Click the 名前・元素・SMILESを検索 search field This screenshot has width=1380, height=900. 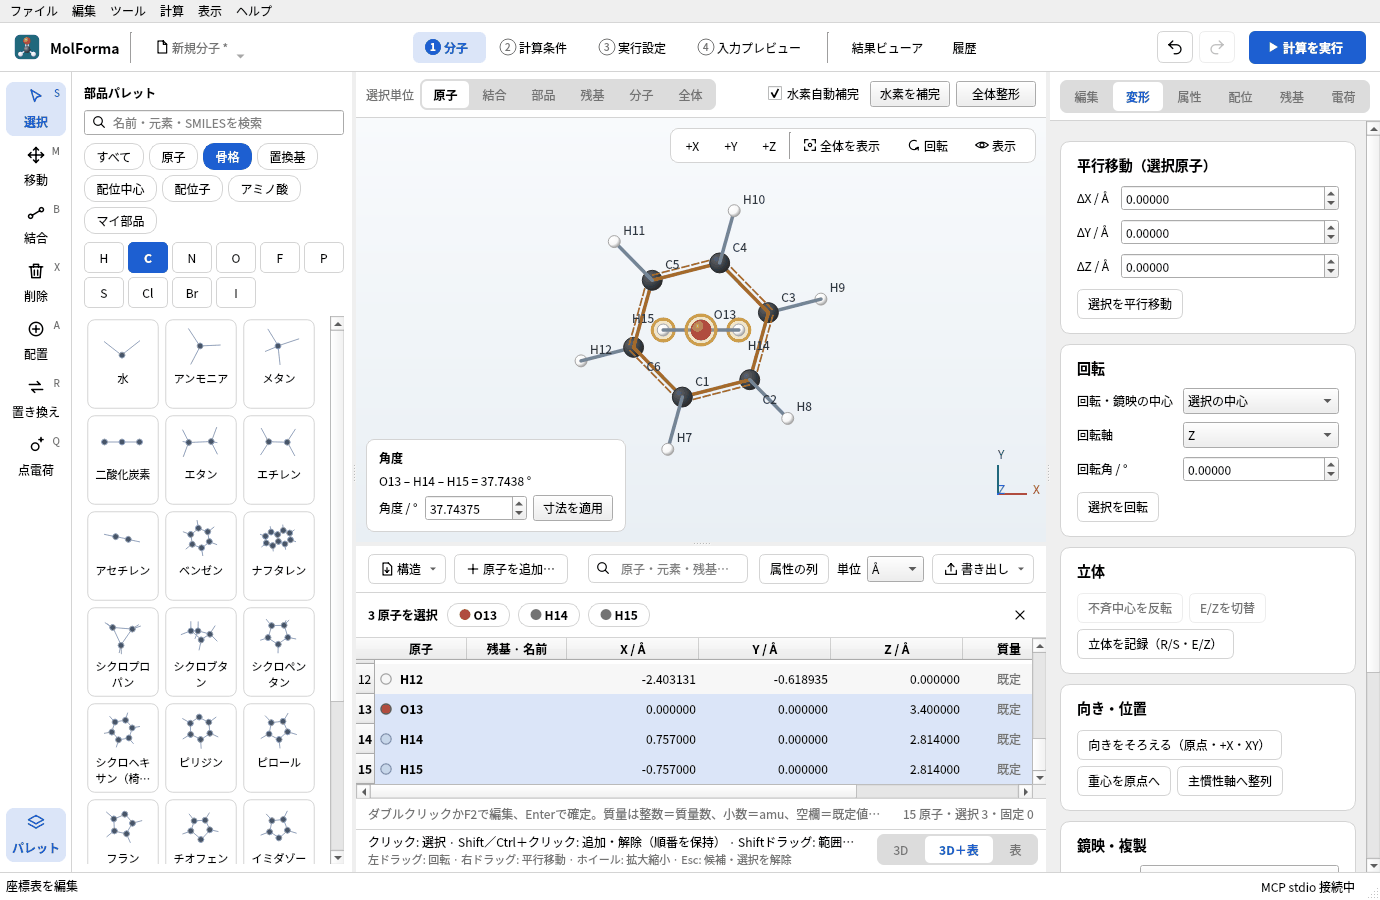tap(214, 122)
